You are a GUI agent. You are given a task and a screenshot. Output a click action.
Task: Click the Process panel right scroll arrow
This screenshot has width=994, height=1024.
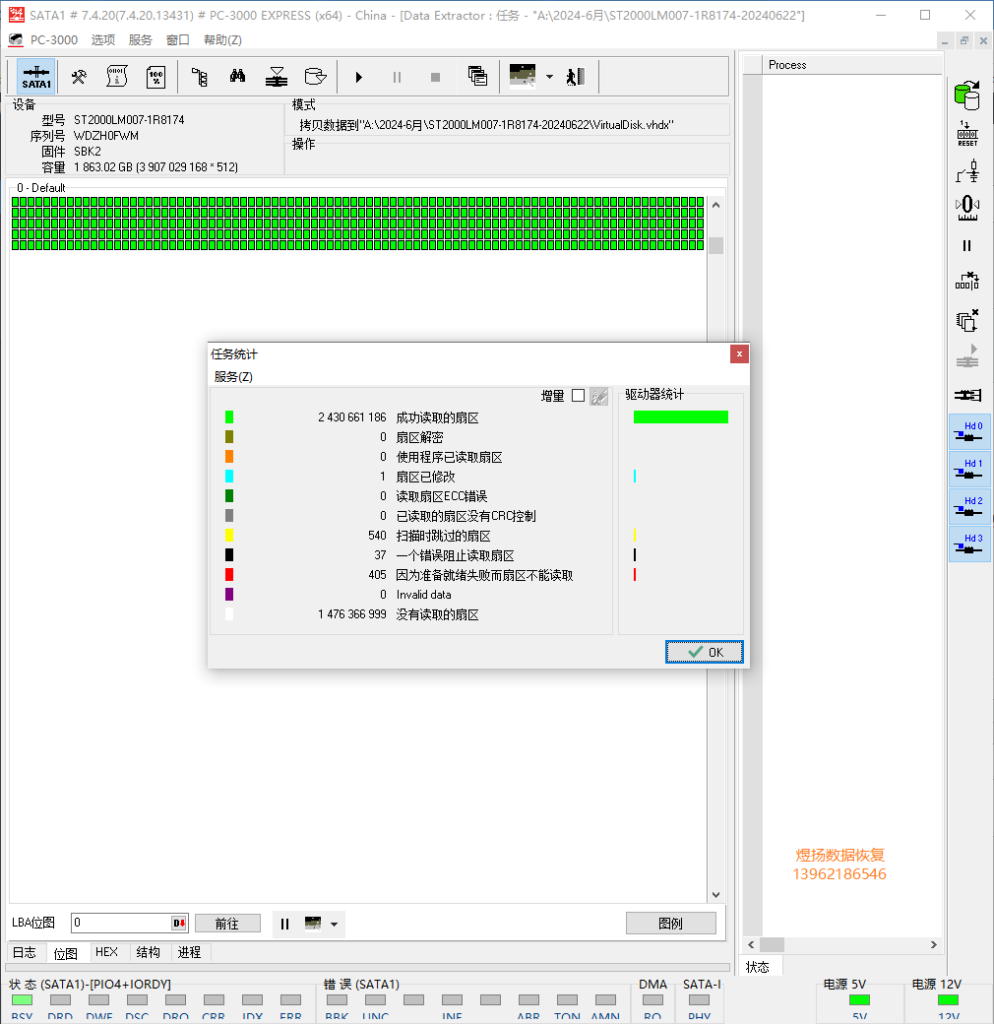(934, 944)
